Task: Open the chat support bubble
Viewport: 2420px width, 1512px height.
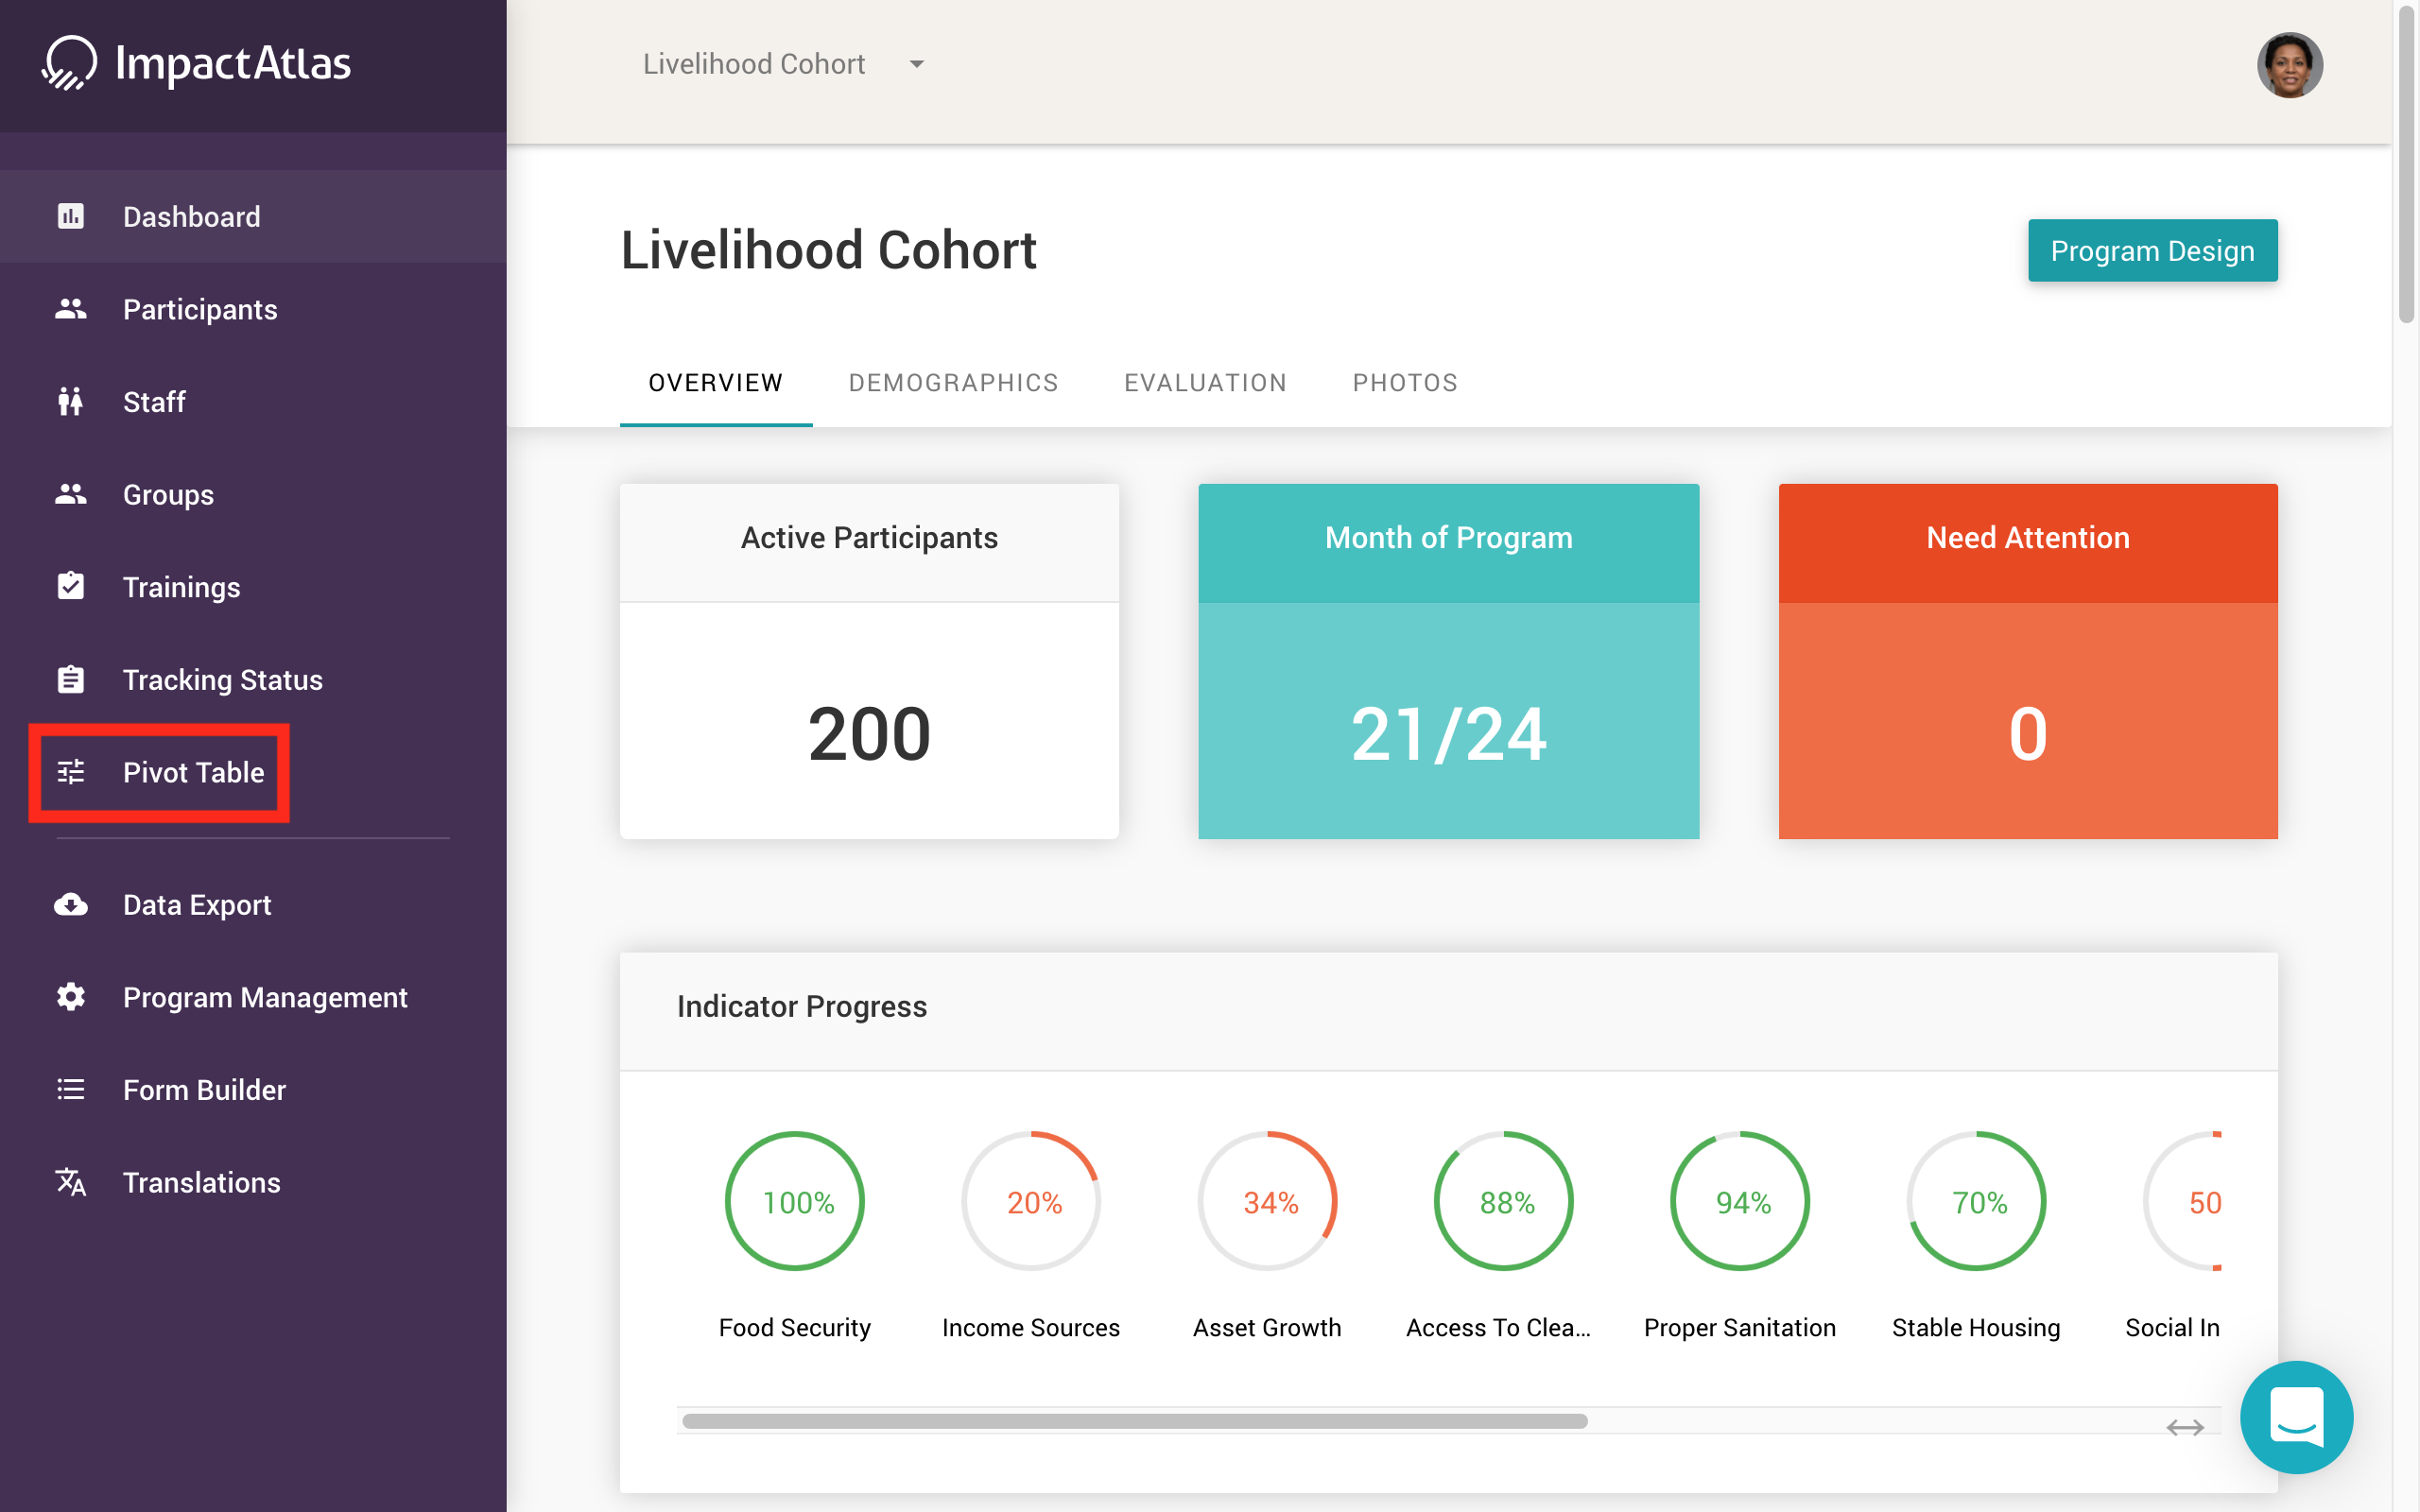Action: coord(2296,1416)
